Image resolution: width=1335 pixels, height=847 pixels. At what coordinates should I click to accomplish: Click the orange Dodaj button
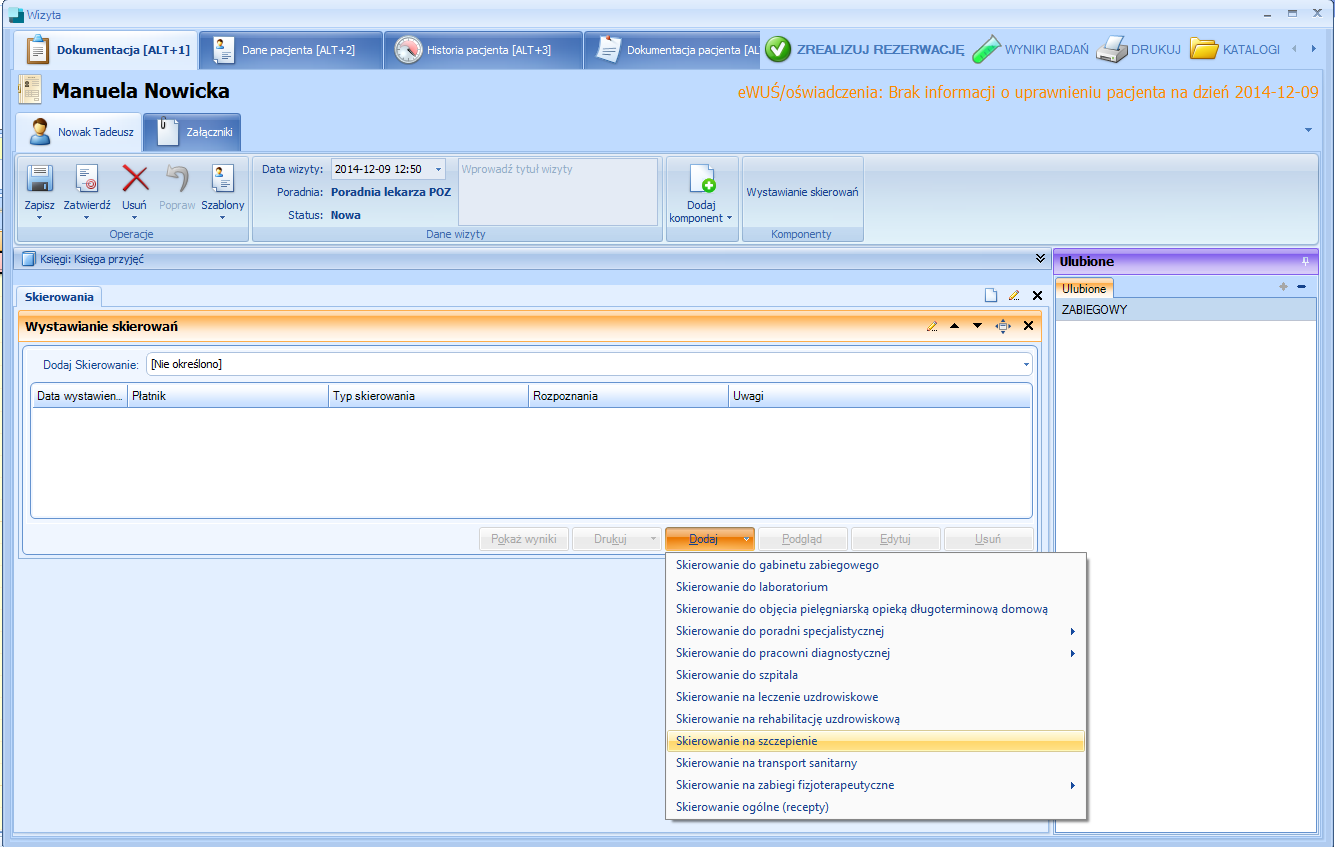(x=703, y=540)
